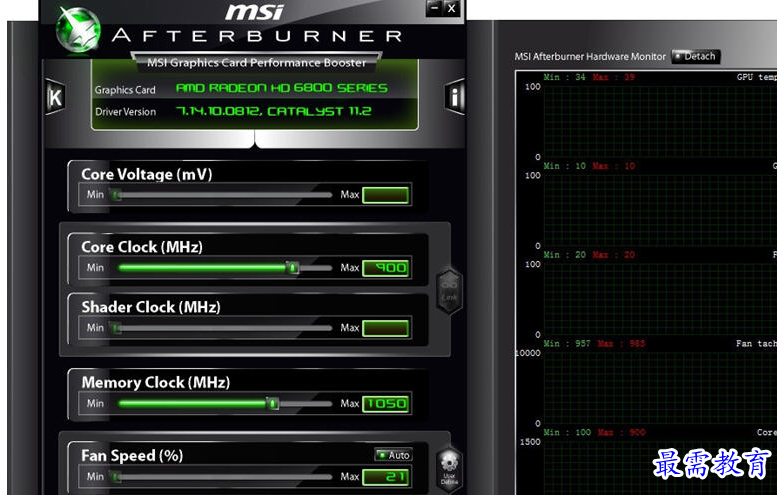
Task: Click the Core Clock slider handle
Action: pyautogui.click(x=292, y=268)
